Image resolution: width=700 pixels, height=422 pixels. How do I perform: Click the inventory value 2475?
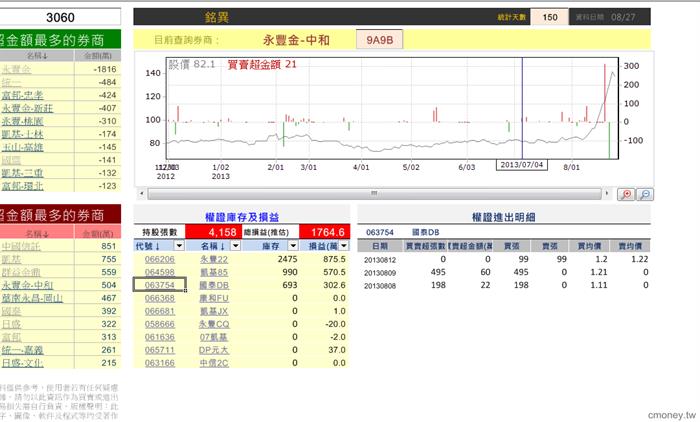[287, 259]
